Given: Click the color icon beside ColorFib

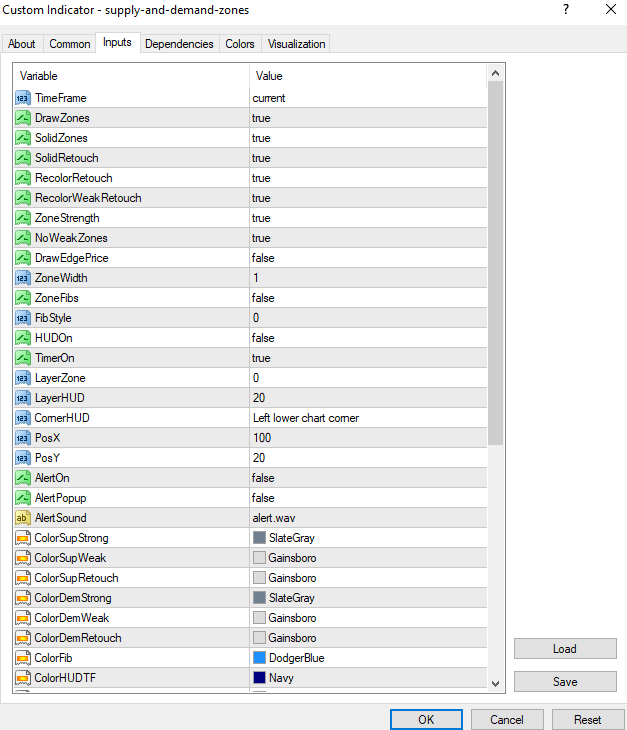Looking at the screenshot, I should (x=23, y=659).
